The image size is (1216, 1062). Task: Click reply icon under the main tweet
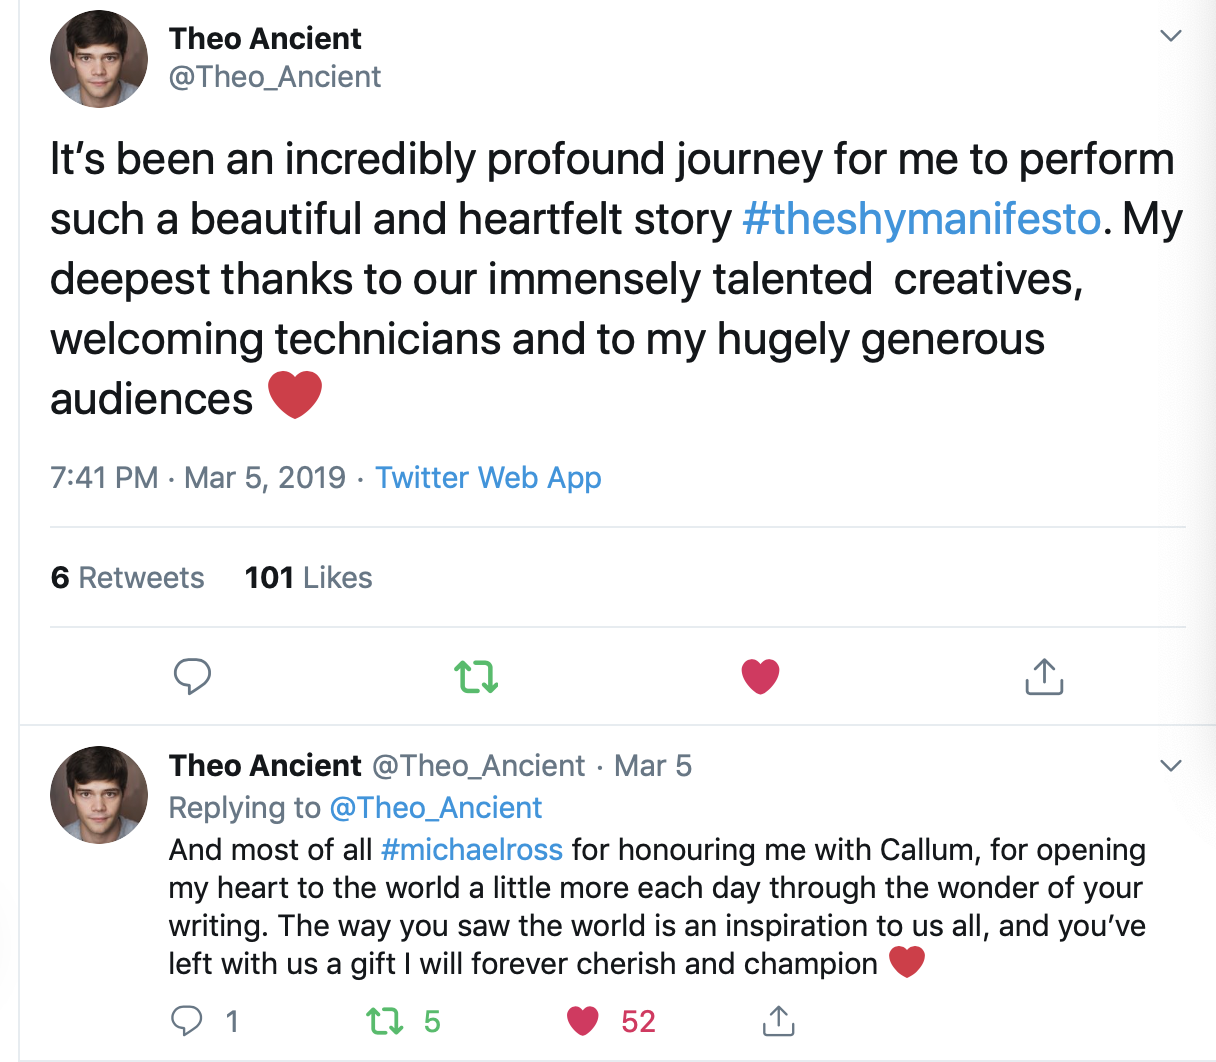pos(192,677)
